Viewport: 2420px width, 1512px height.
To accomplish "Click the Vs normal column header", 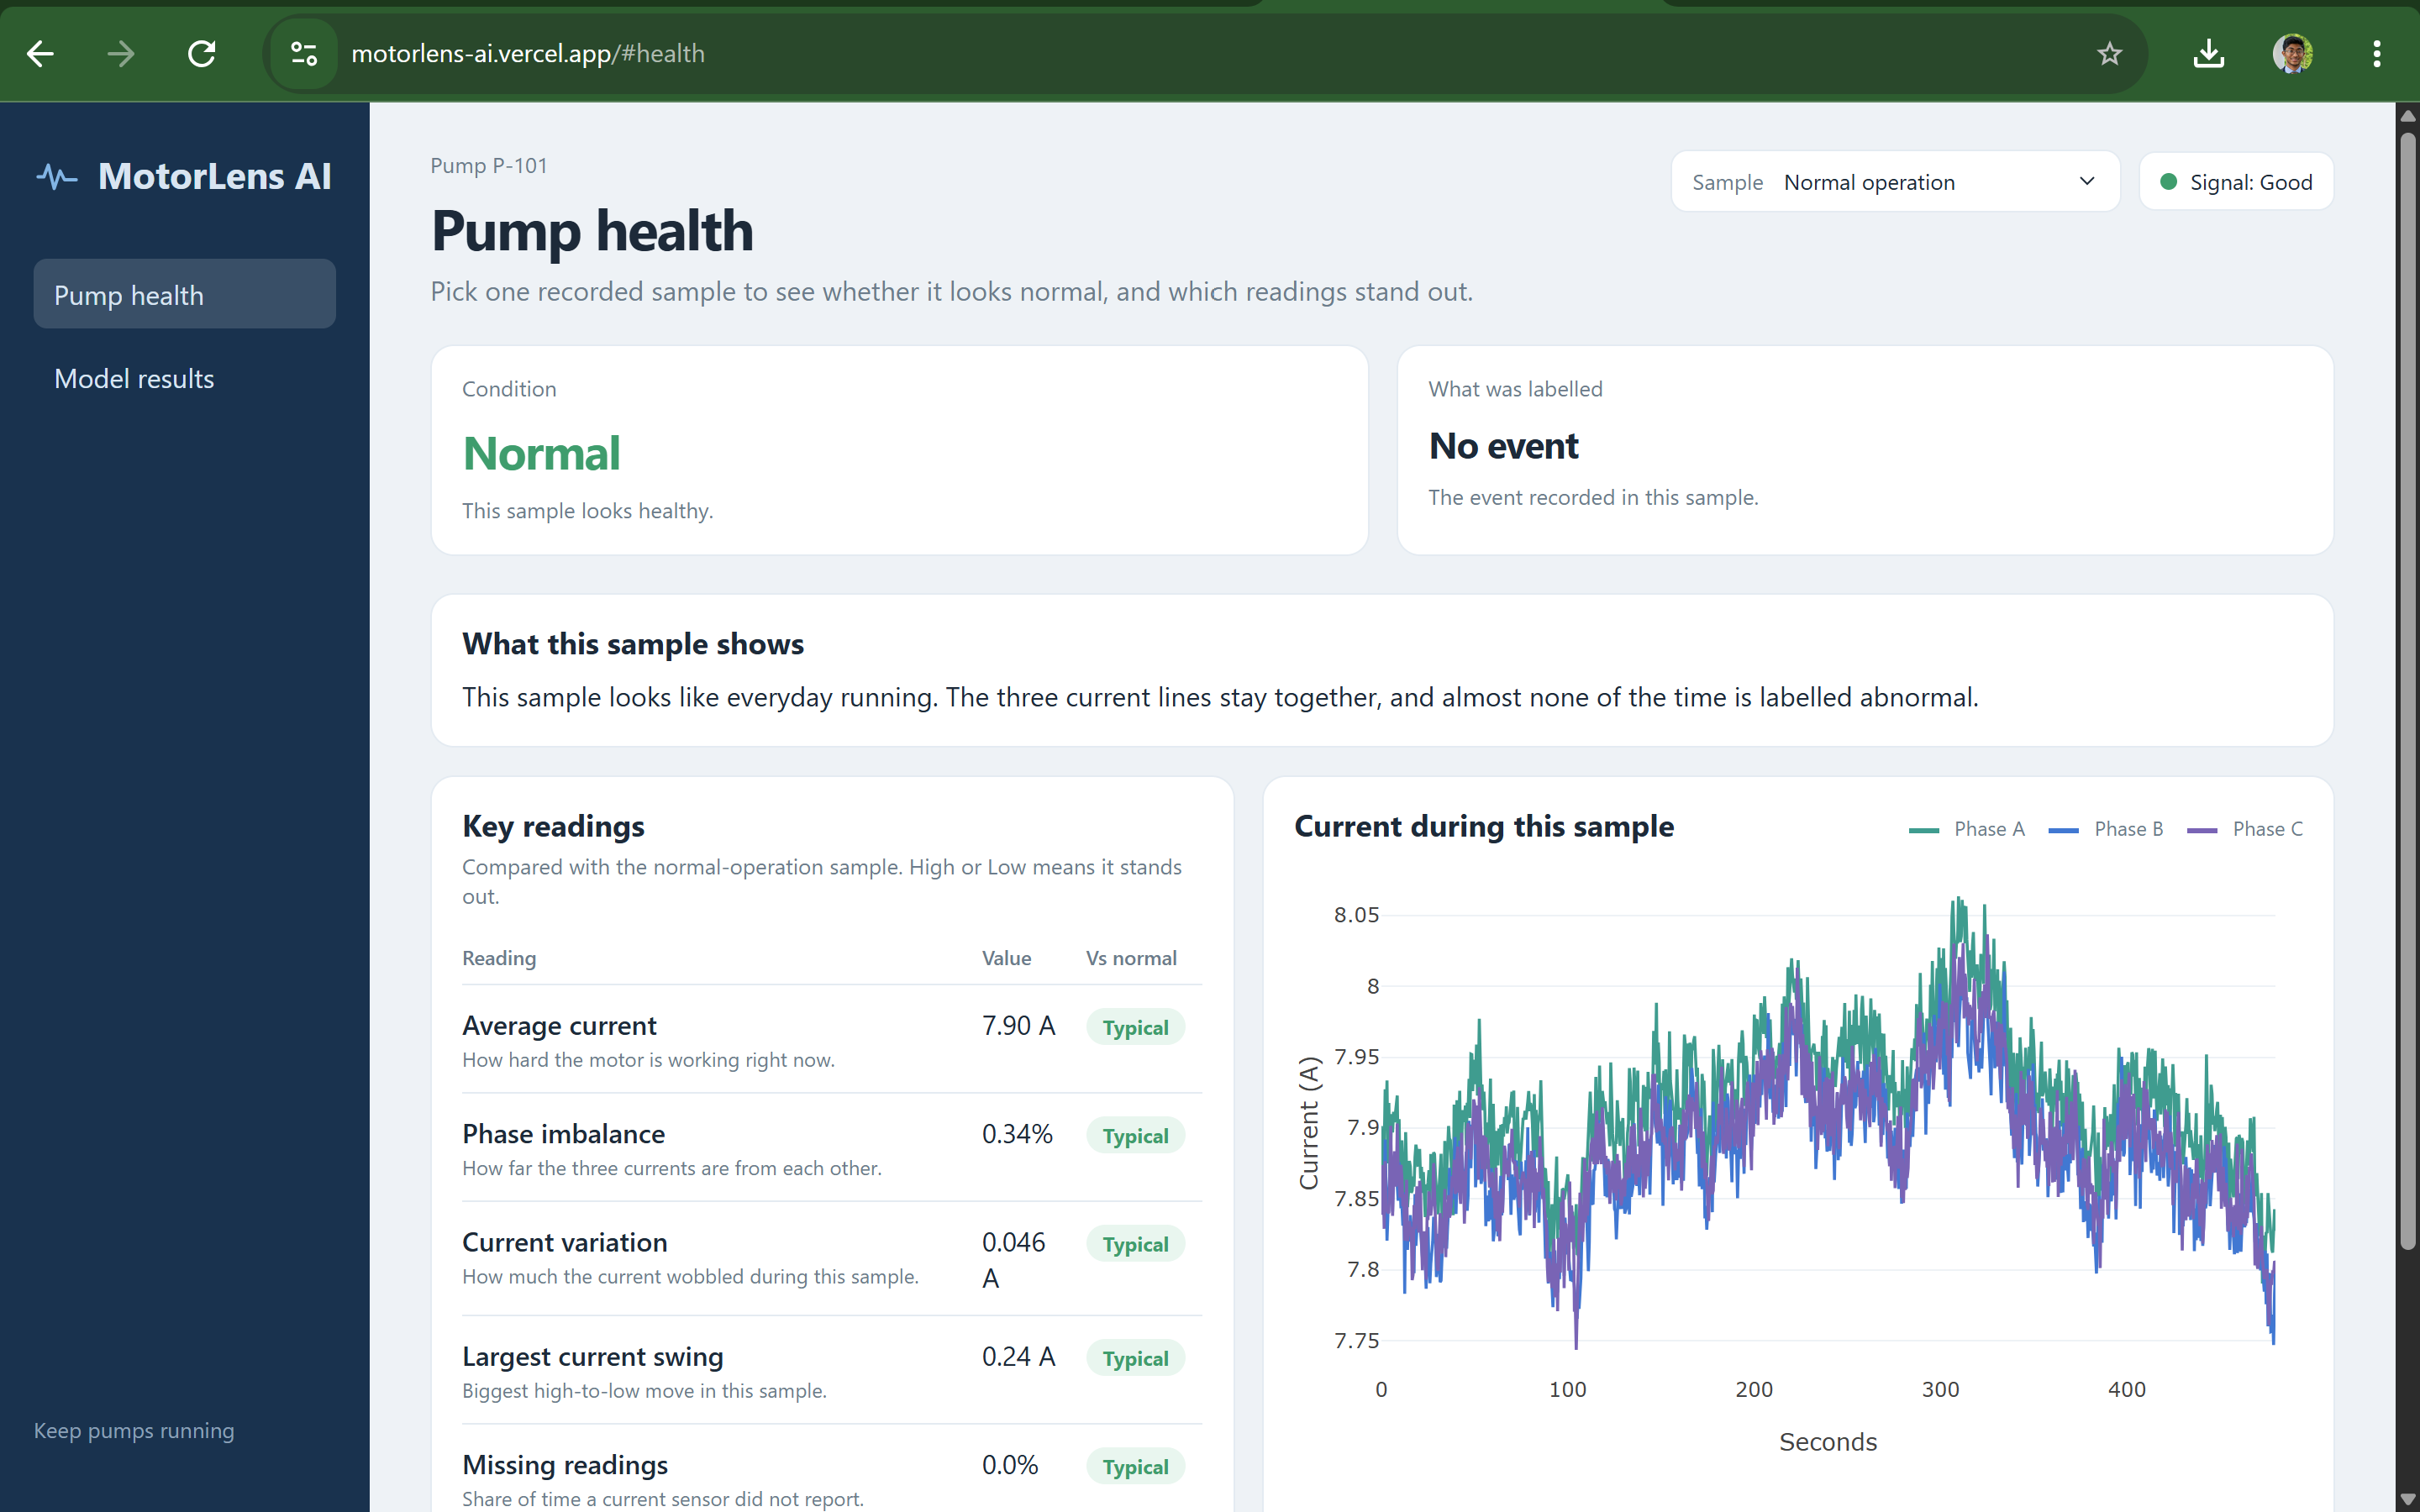I will click(1131, 958).
